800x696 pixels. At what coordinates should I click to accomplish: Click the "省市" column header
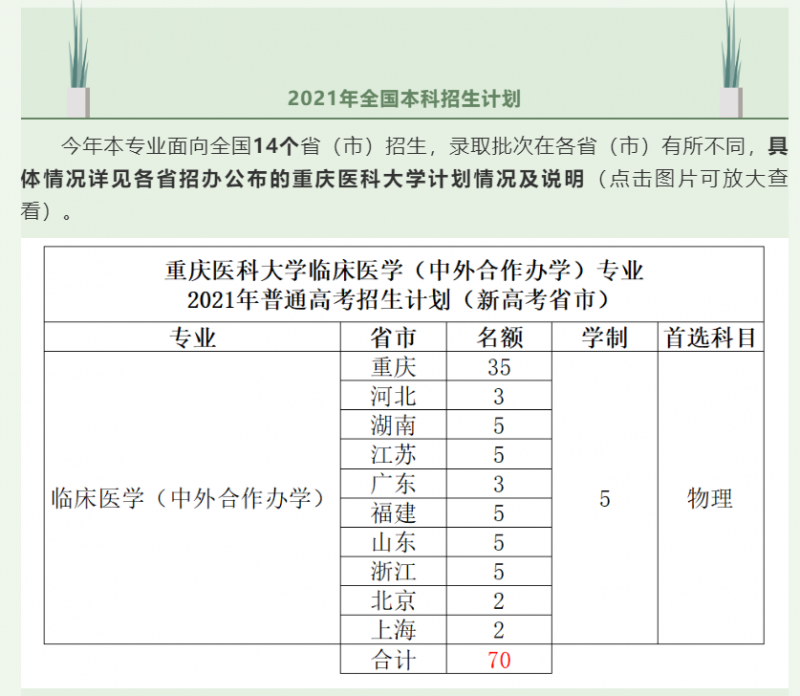click(x=393, y=337)
